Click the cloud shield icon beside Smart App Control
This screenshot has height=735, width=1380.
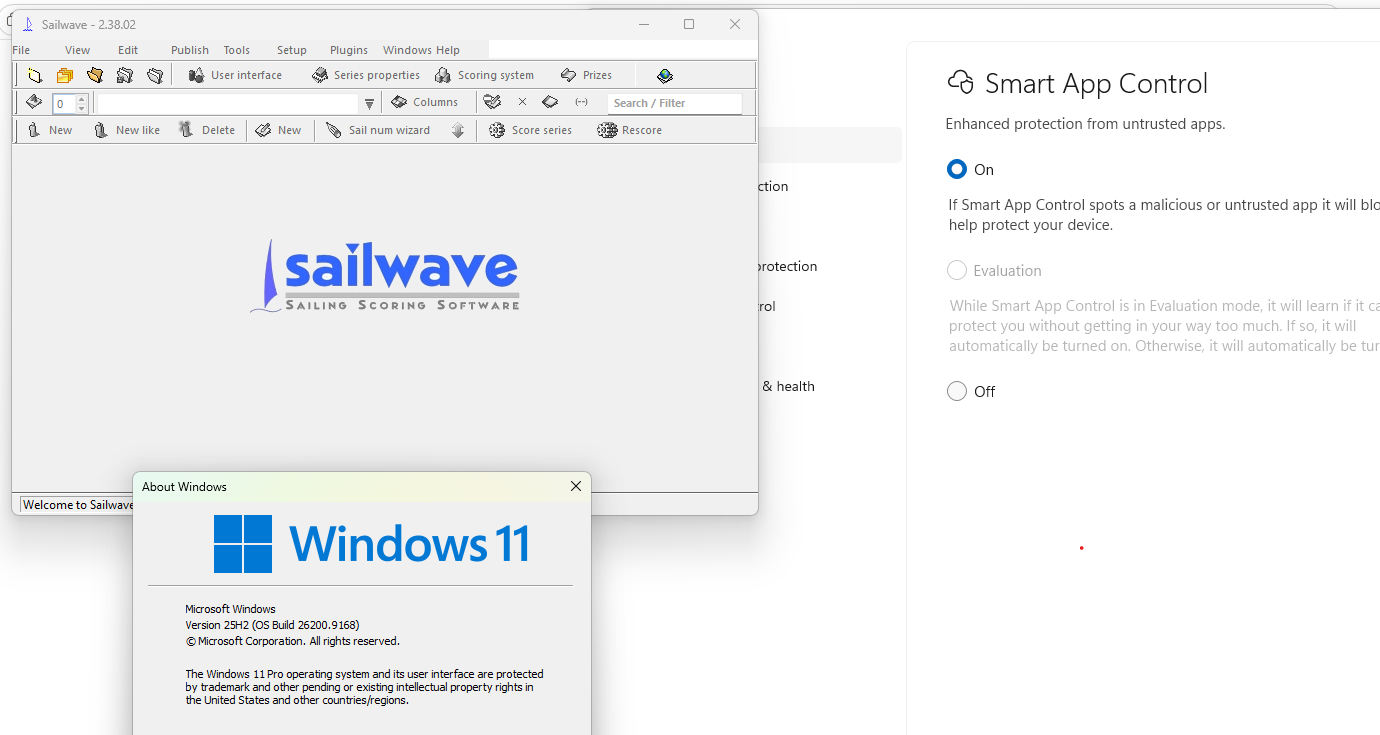[x=960, y=82]
